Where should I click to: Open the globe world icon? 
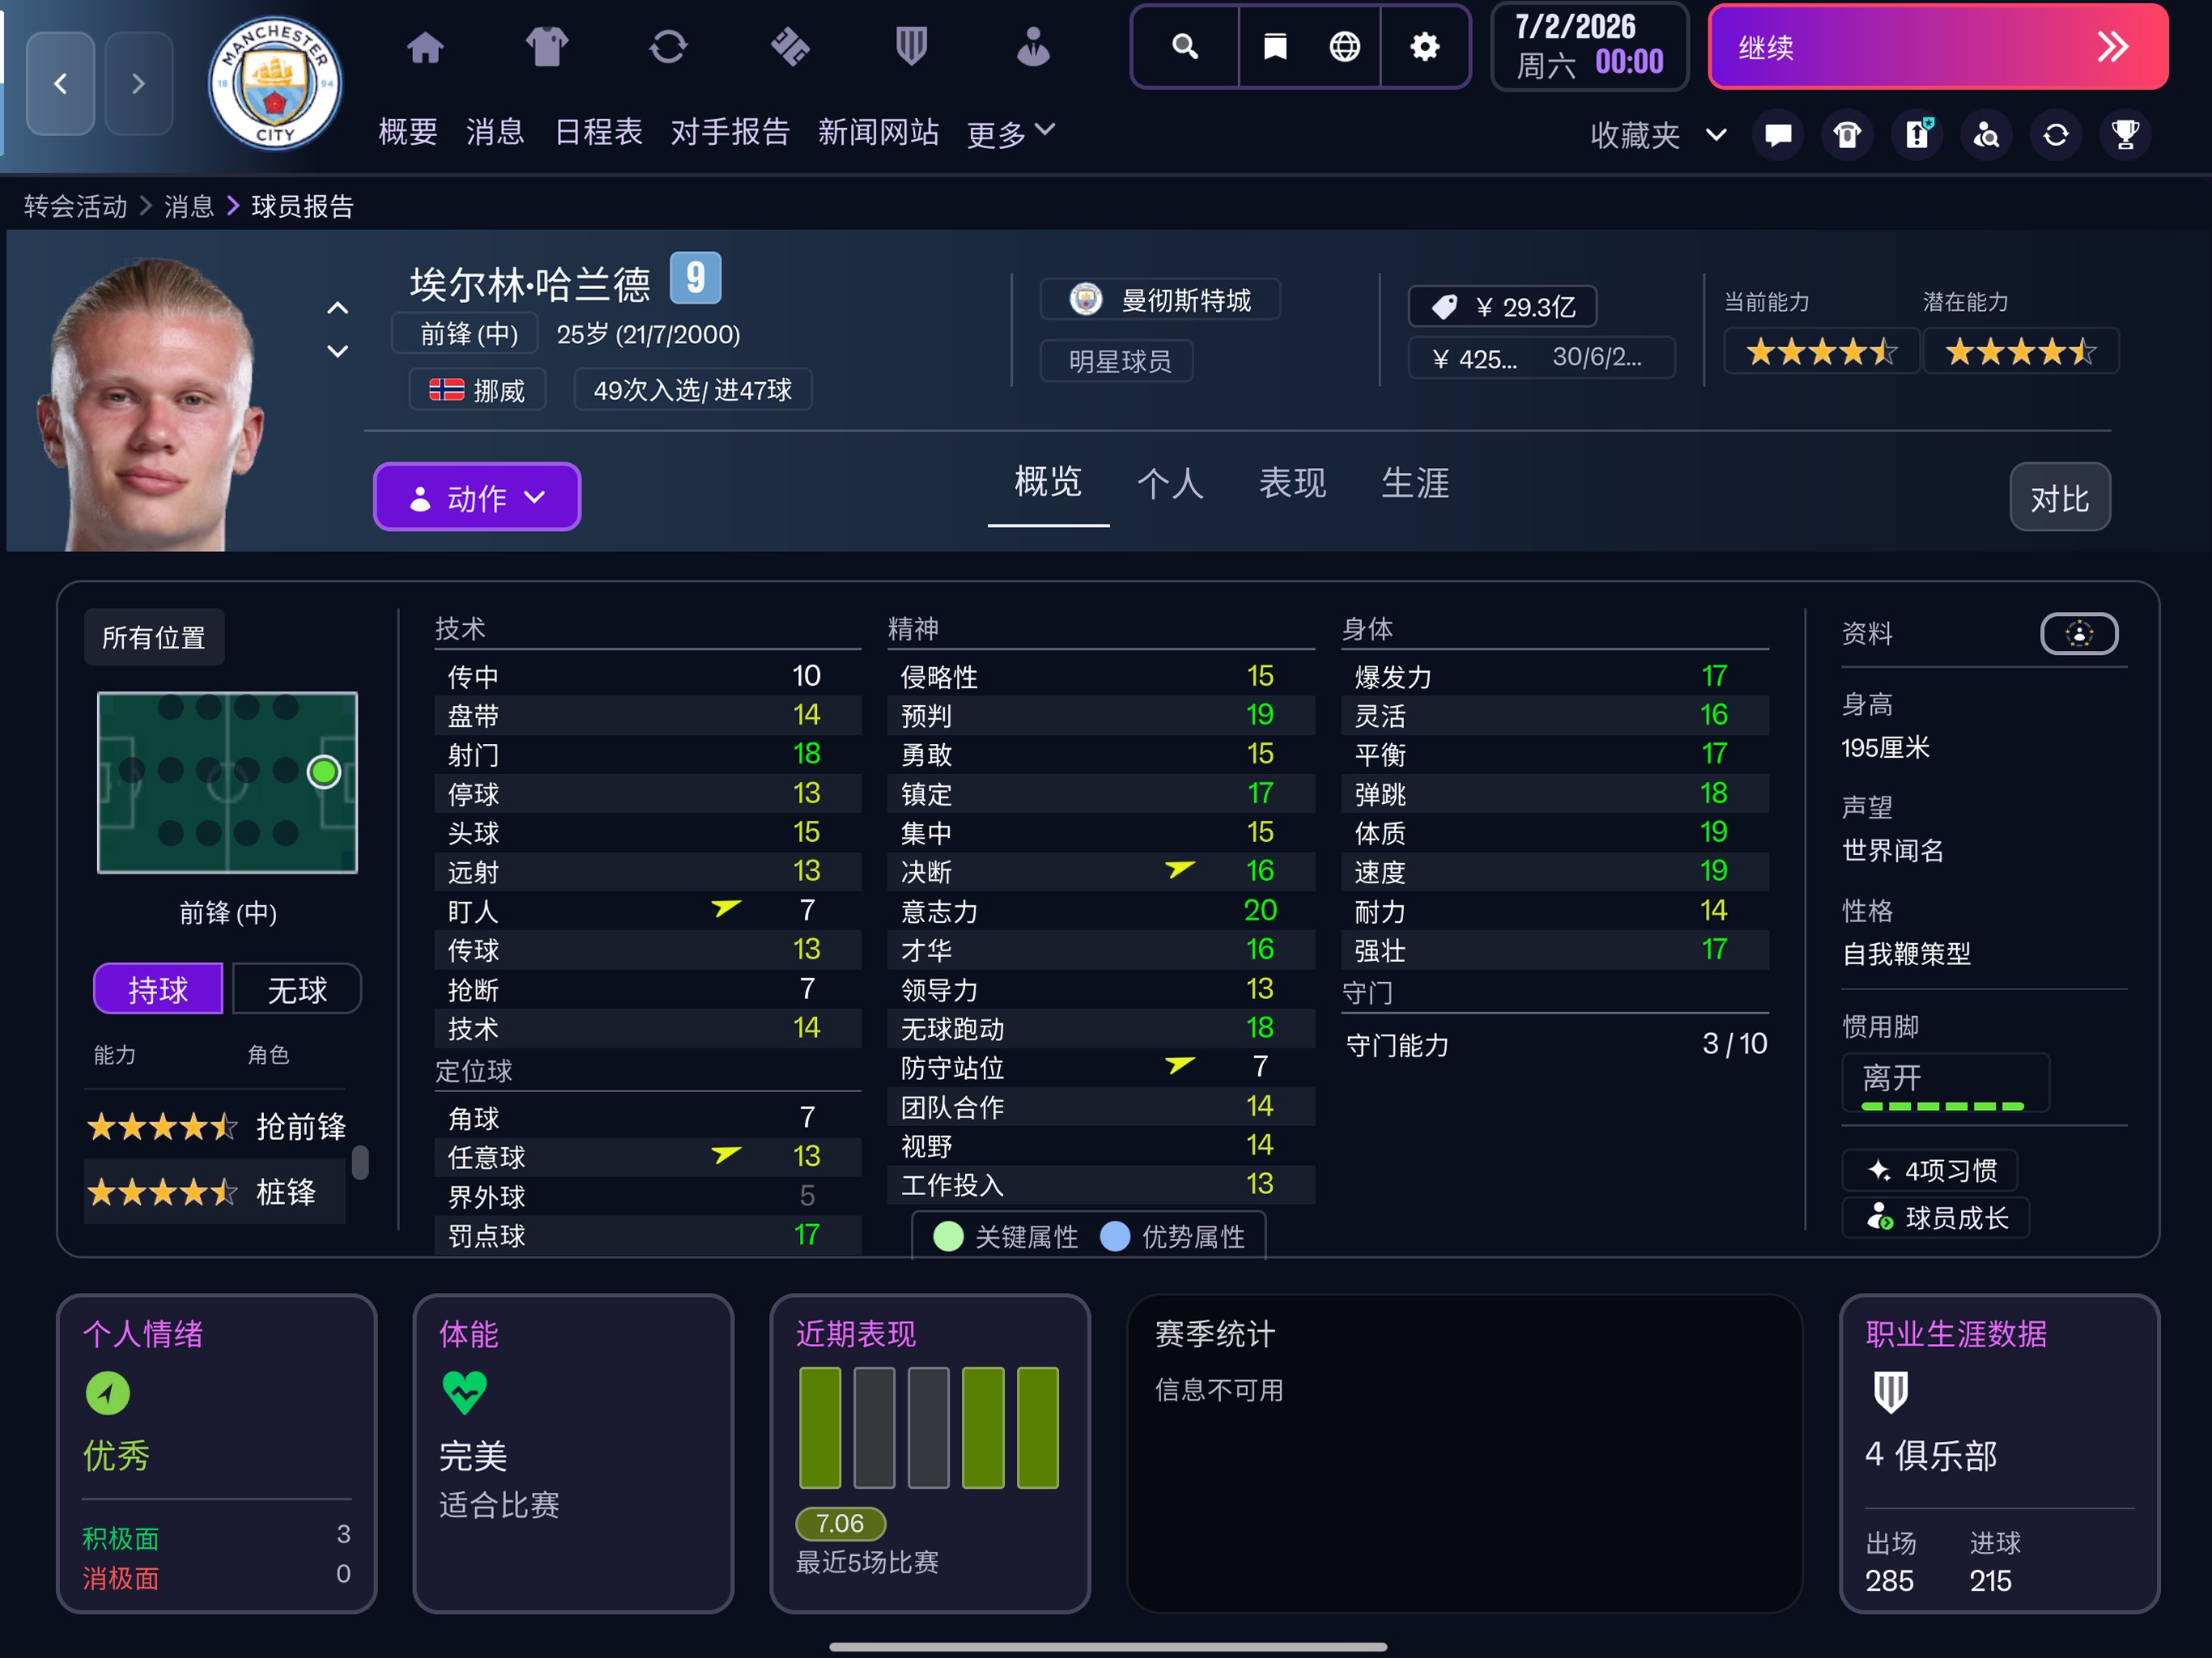[x=1344, y=46]
